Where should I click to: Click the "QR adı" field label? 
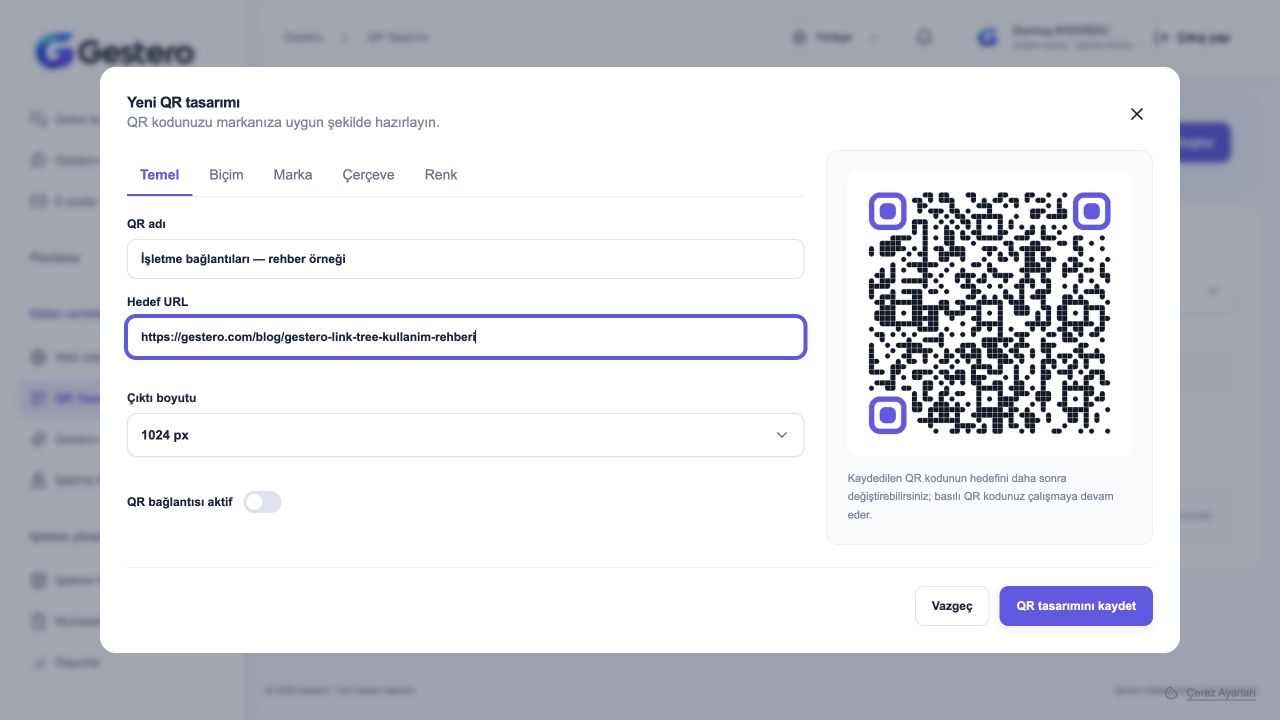[x=146, y=224]
